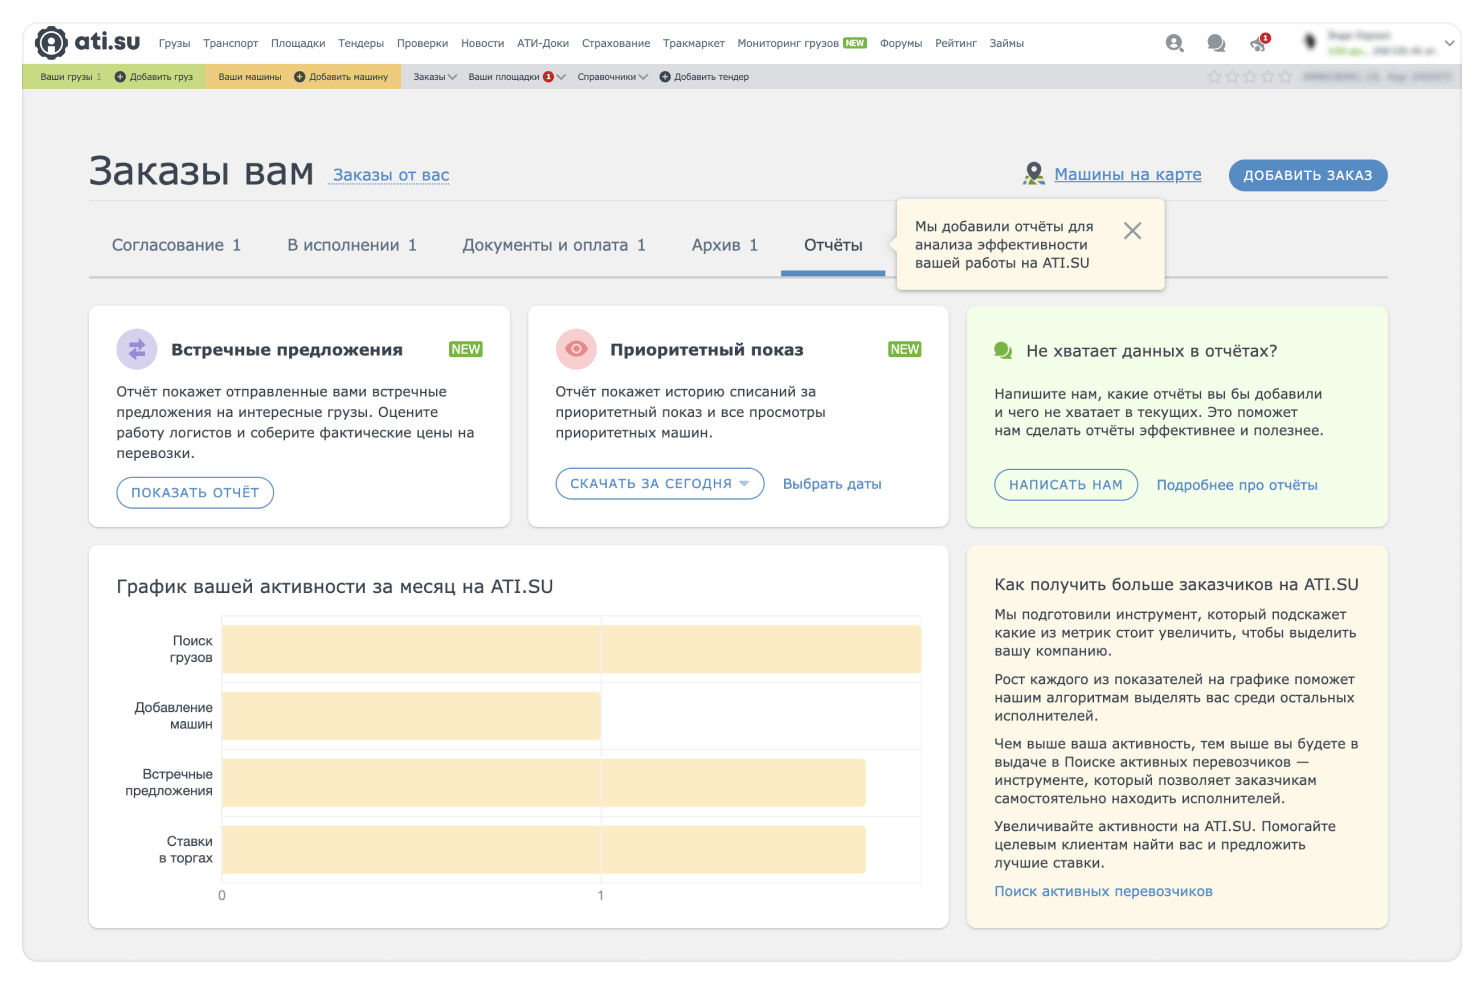Click the Встречные предложения arrows icon
This screenshot has width=1484, height=984.
(137, 349)
